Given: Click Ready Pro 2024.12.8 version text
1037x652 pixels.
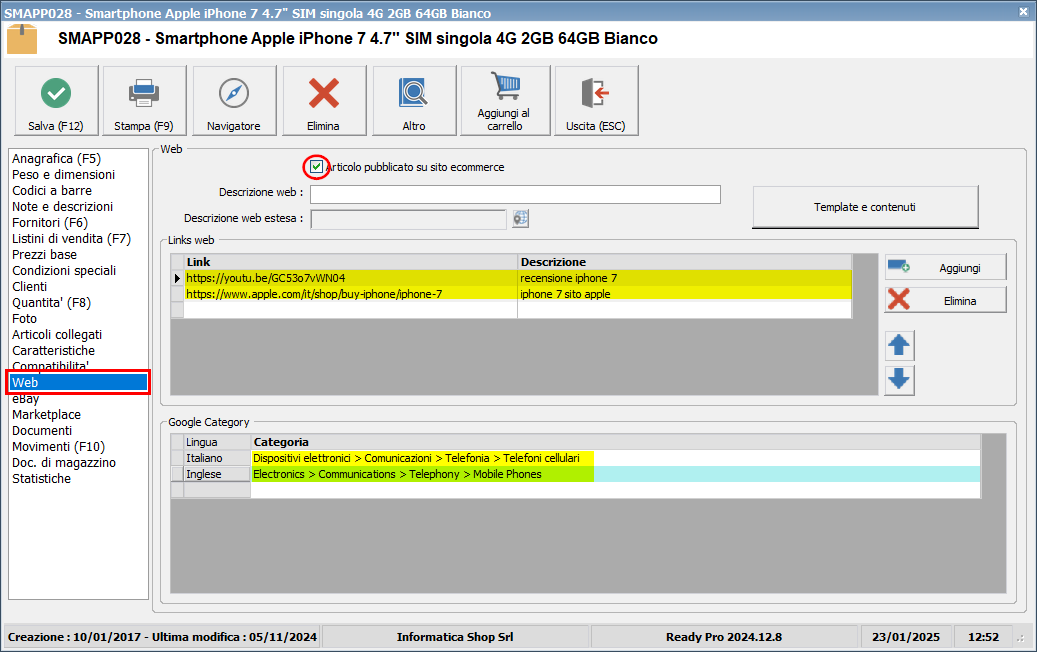Looking at the screenshot, I should pyautogui.click(x=724, y=637).
